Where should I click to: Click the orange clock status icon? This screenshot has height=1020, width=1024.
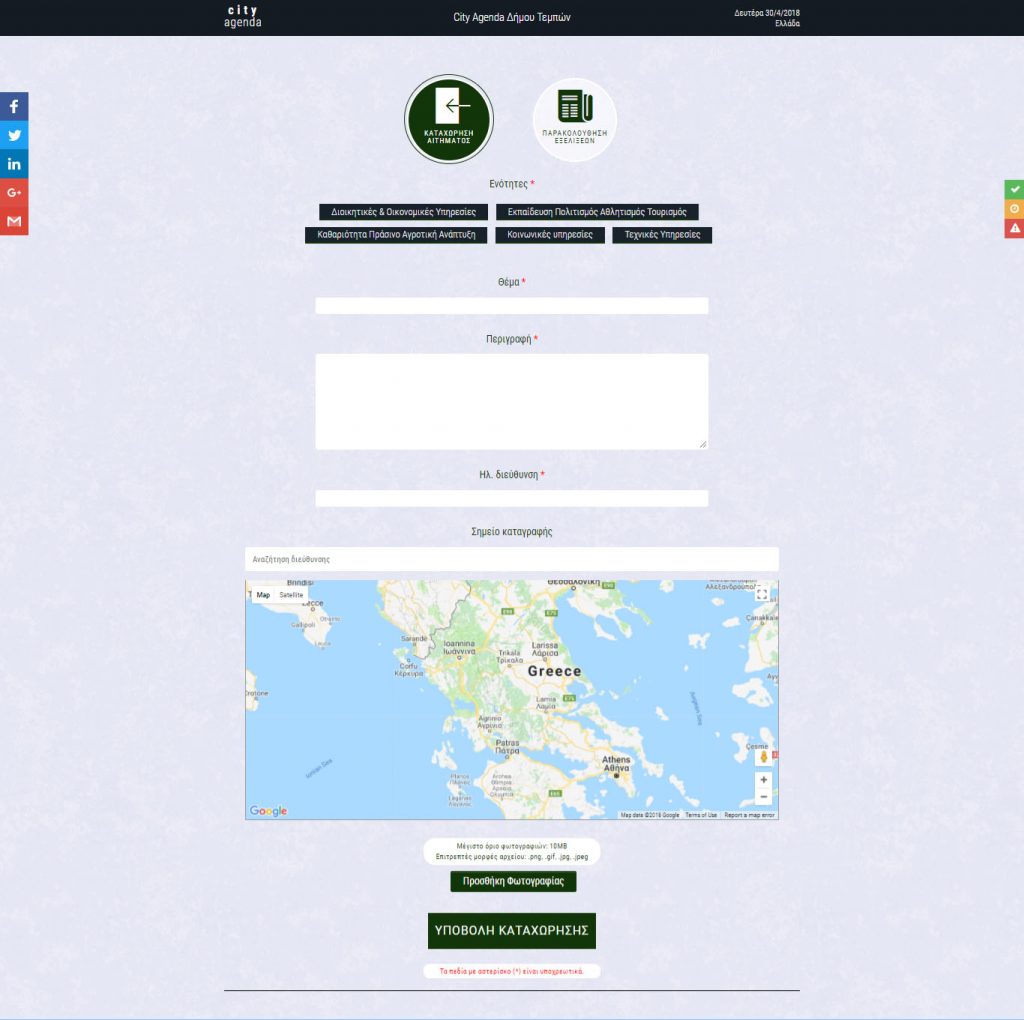coord(1014,209)
